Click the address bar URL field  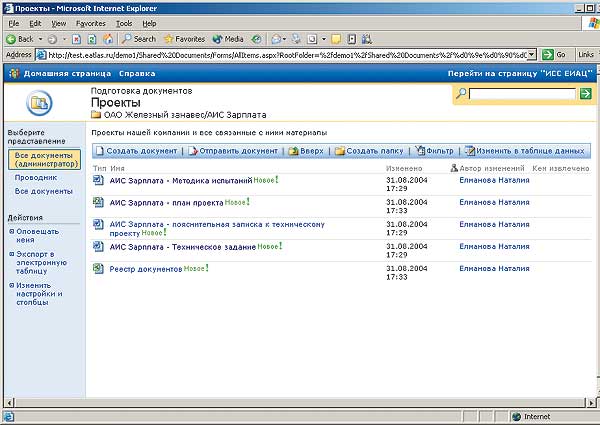click(287, 55)
